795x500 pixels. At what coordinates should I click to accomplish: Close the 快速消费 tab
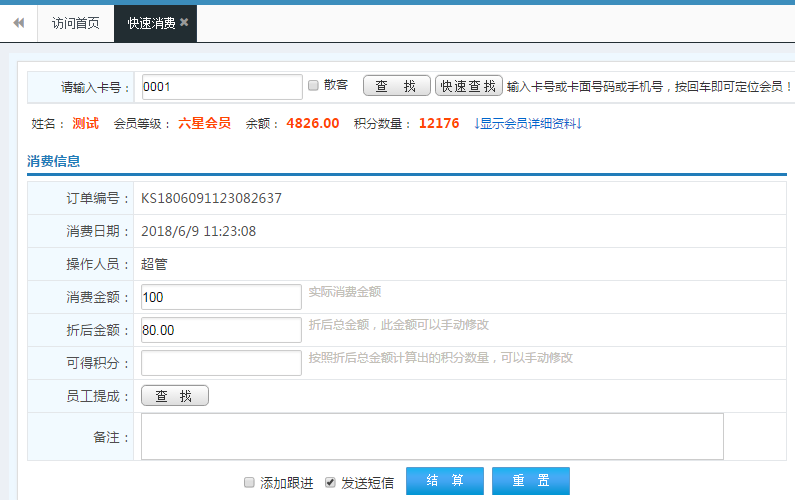[x=184, y=22]
